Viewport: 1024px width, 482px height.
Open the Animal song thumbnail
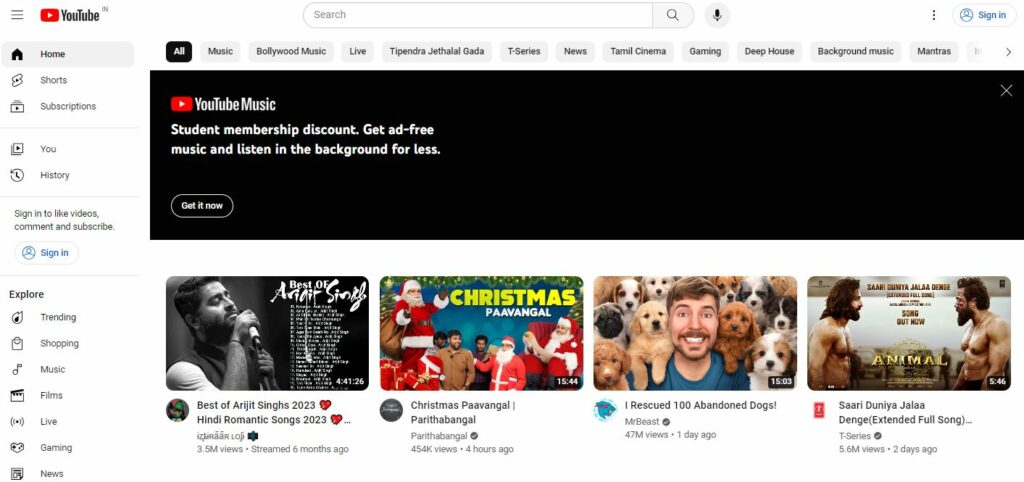[909, 333]
